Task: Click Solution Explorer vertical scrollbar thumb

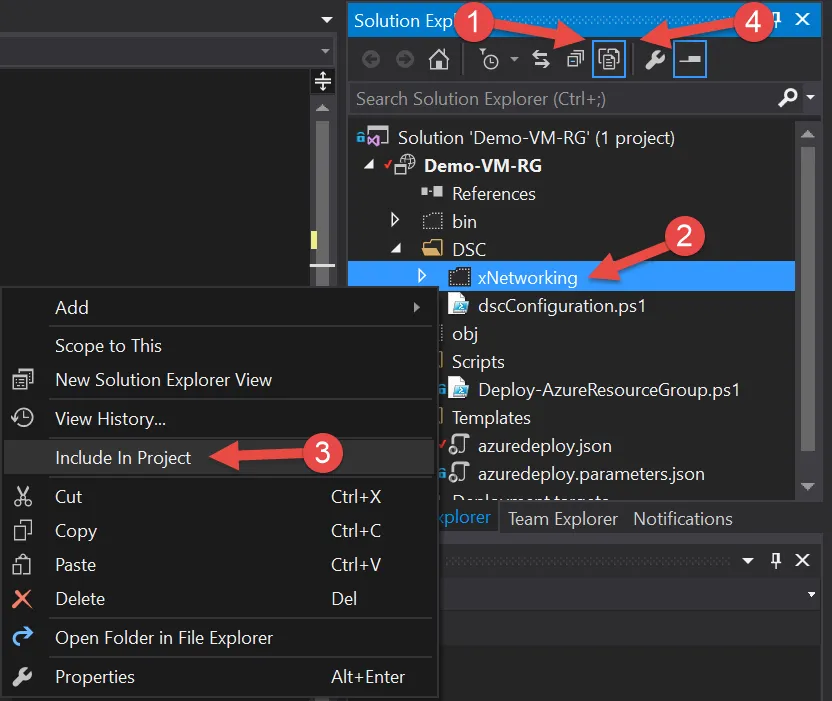Action: tap(808, 299)
